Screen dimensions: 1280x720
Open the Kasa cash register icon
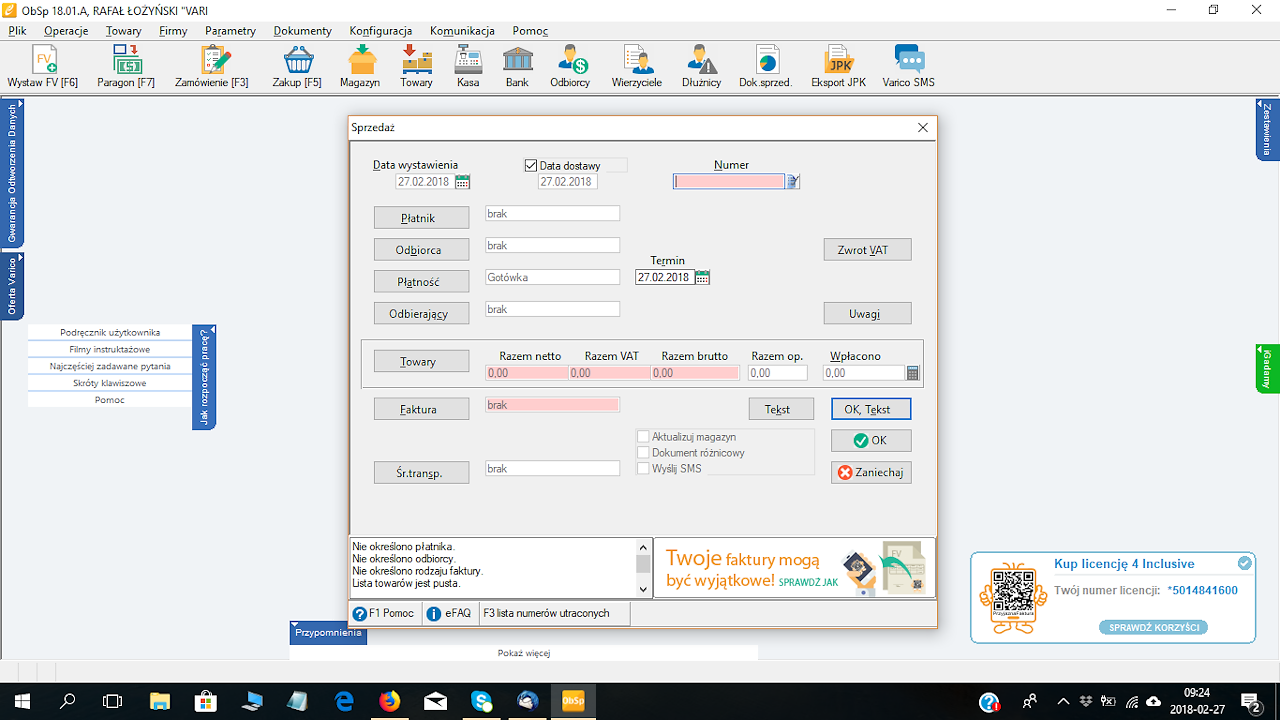[468, 67]
